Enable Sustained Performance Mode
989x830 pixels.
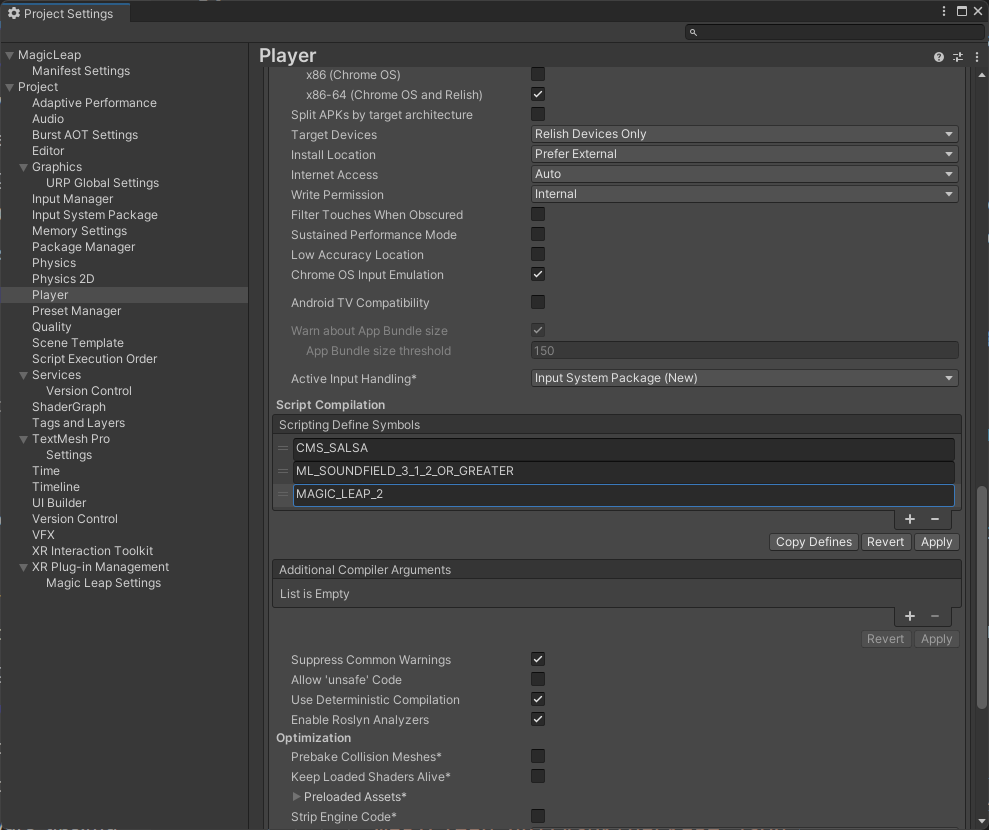(x=538, y=234)
